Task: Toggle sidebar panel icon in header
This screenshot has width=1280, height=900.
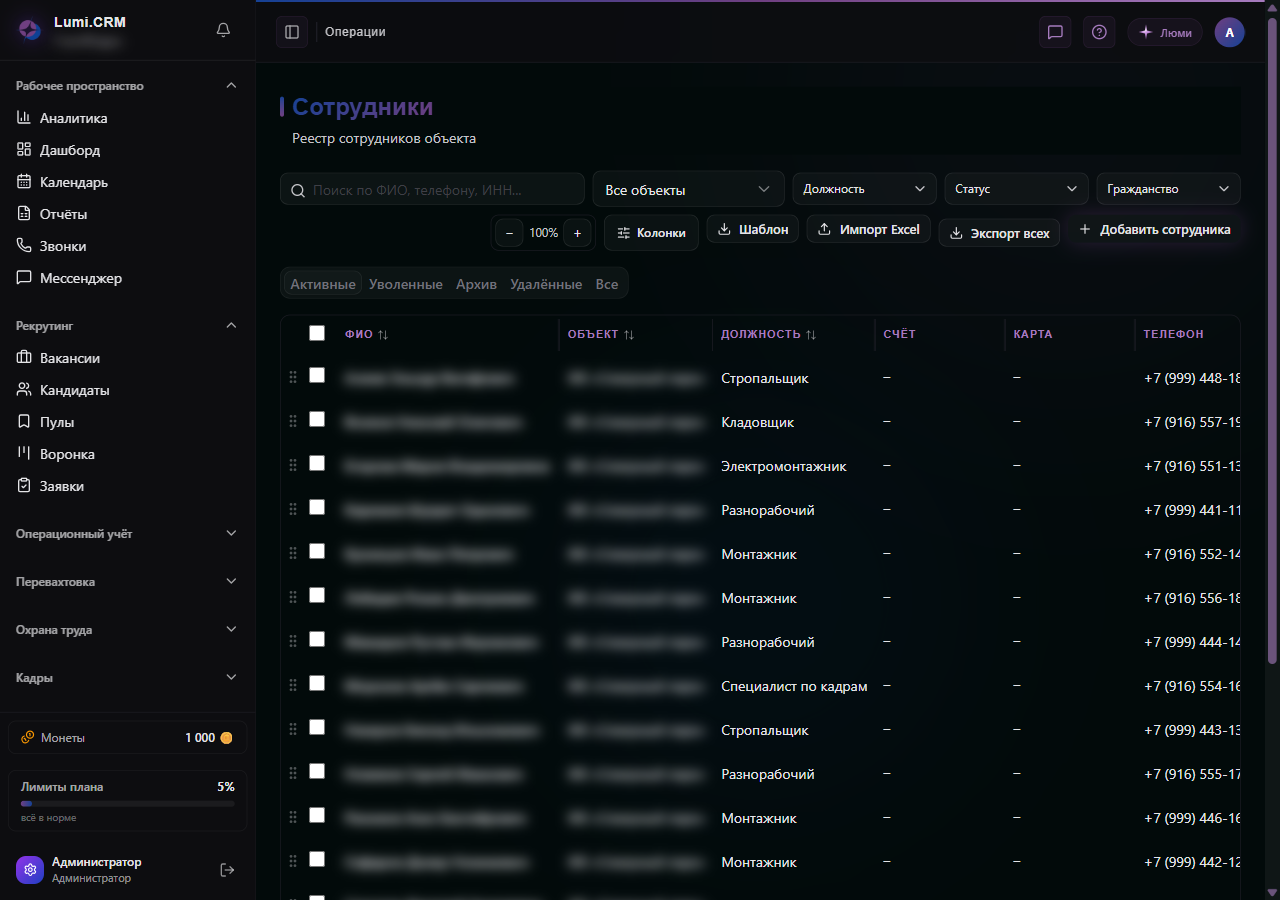Action: click(x=292, y=32)
